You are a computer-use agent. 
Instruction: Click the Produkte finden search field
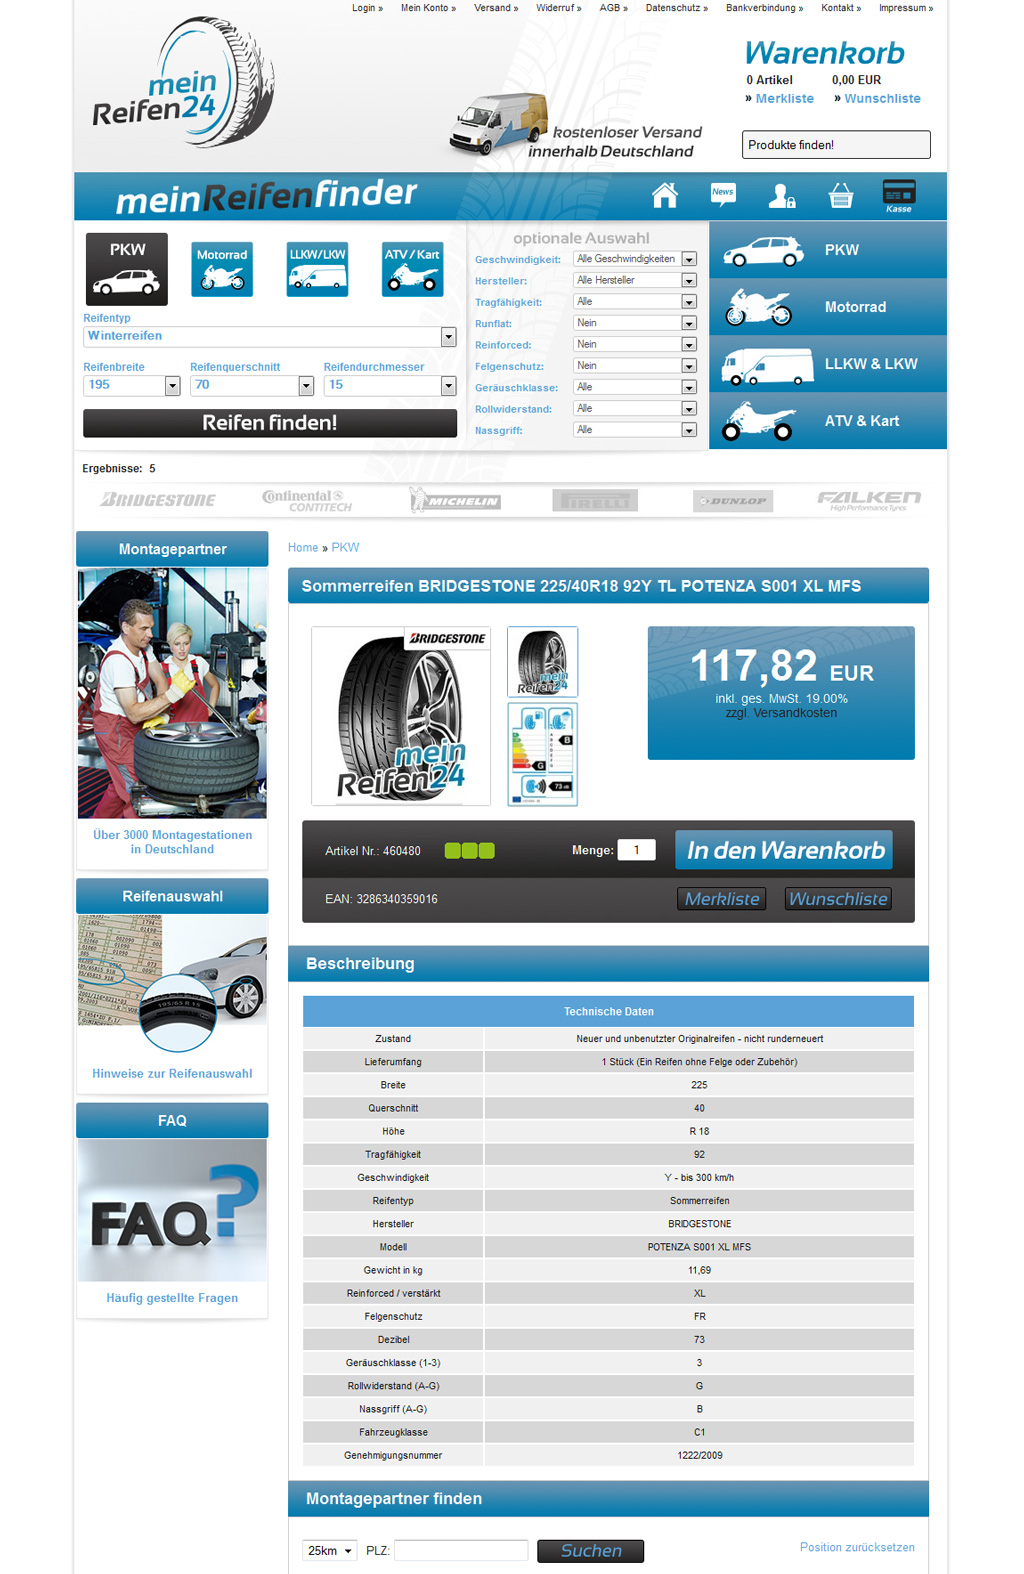point(836,145)
